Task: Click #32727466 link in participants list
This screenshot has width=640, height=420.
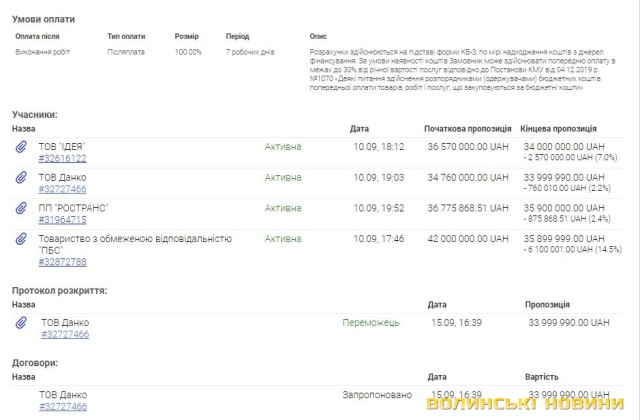Action: click(x=62, y=189)
